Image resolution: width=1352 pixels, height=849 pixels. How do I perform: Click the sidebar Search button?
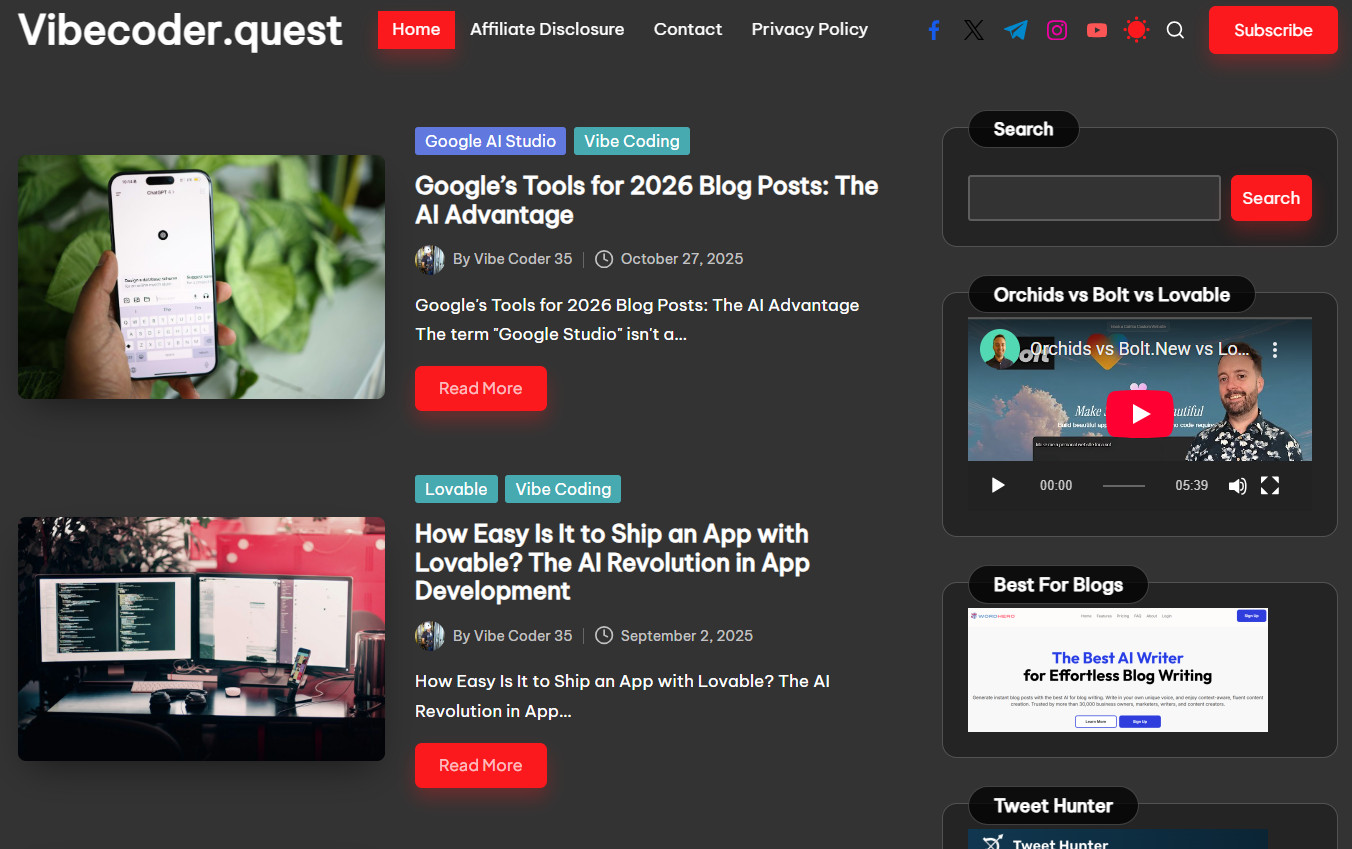(x=1271, y=198)
